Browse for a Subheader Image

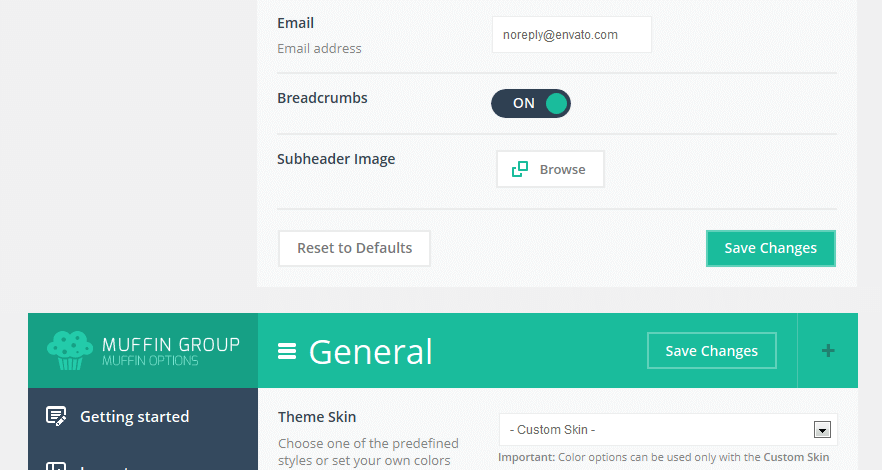coord(550,169)
